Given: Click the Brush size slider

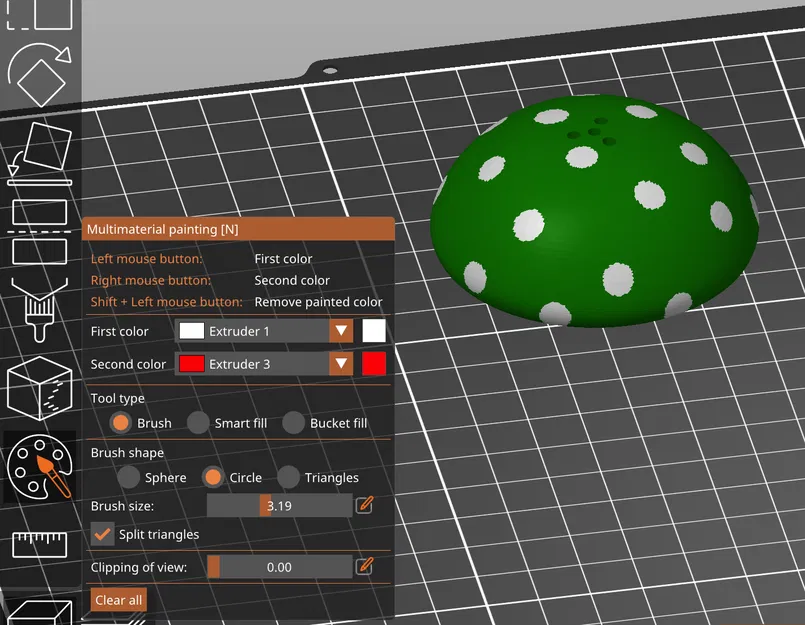Looking at the screenshot, I should pos(280,505).
